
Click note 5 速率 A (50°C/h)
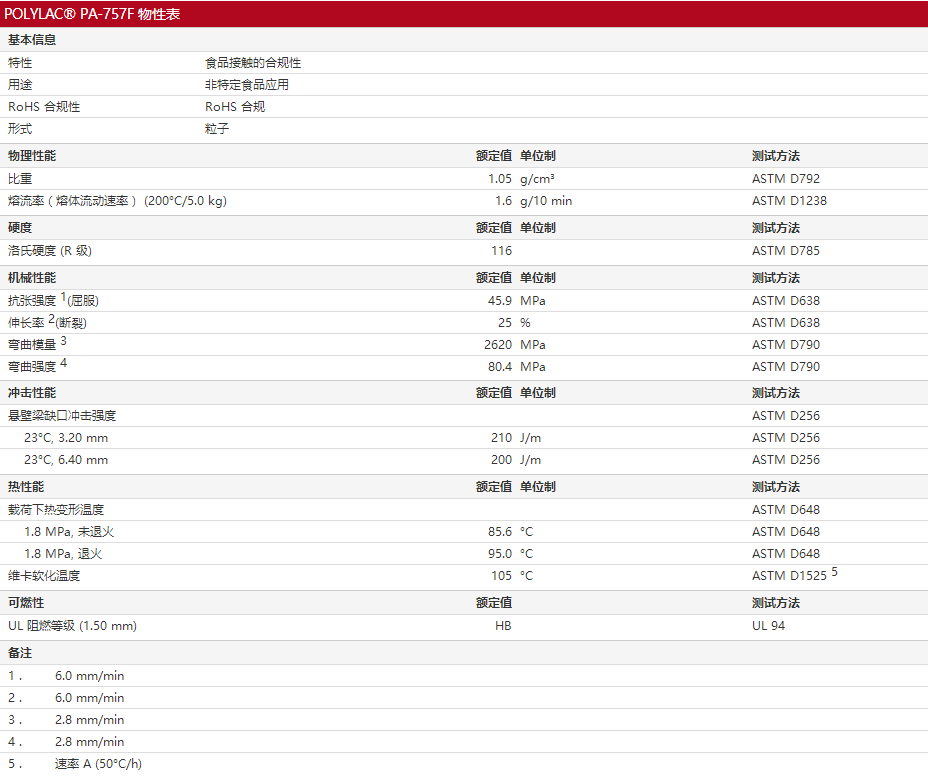click(98, 764)
